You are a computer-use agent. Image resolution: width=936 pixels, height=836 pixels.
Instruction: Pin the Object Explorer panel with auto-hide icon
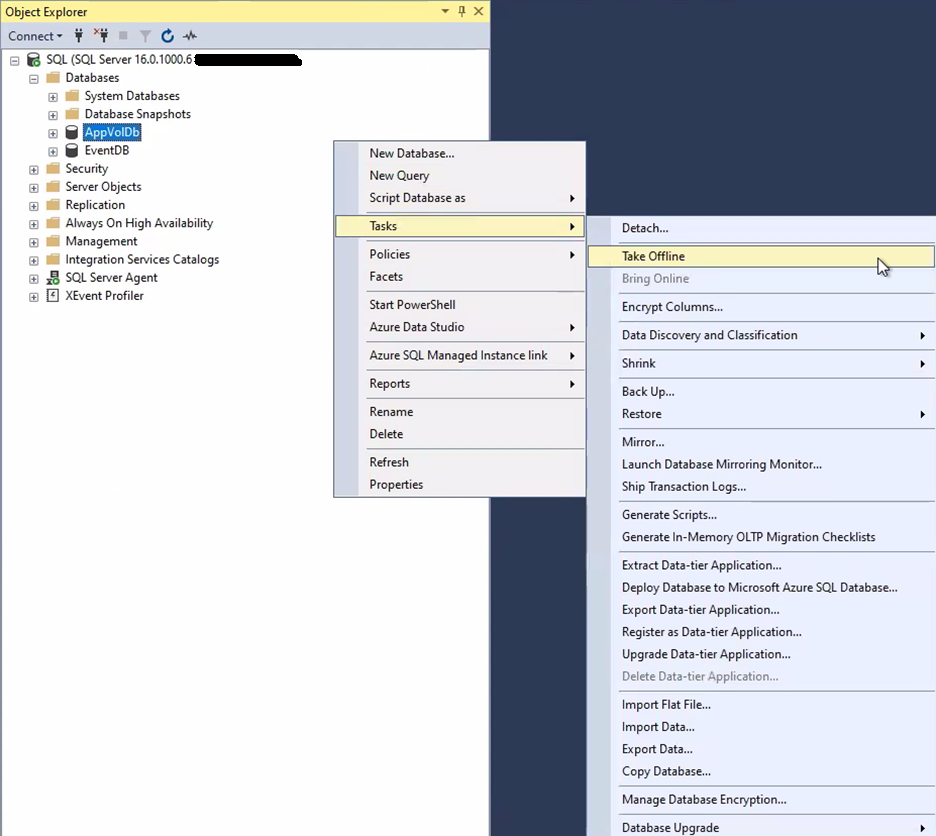461,11
